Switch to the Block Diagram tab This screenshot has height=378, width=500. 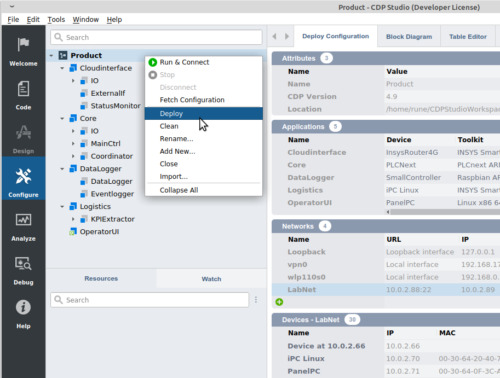point(409,37)
